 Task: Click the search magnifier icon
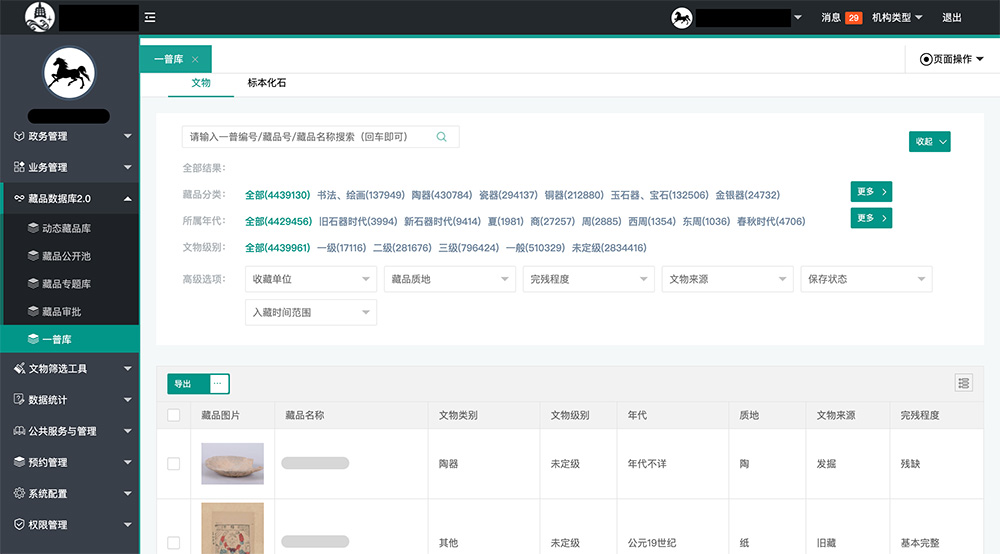pos(441,137)
